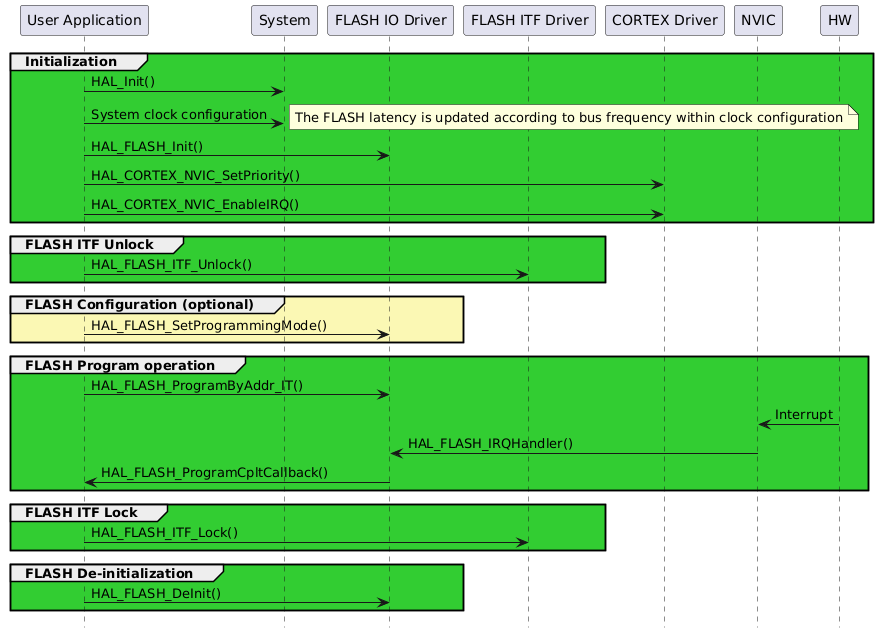
Task: Select the Interrupt message label
Action: click(804, 415)
